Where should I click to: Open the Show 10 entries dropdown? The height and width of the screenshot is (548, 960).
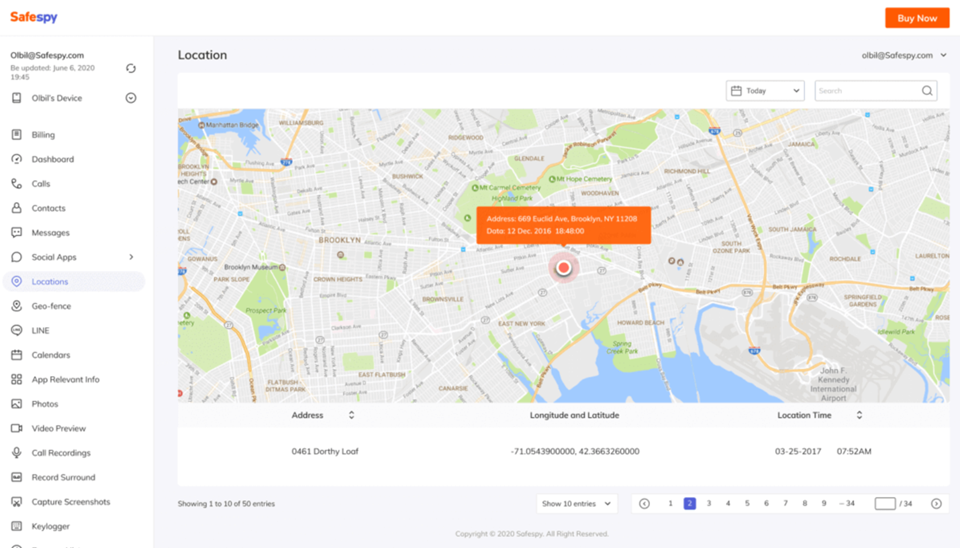[x=577, y=503]
